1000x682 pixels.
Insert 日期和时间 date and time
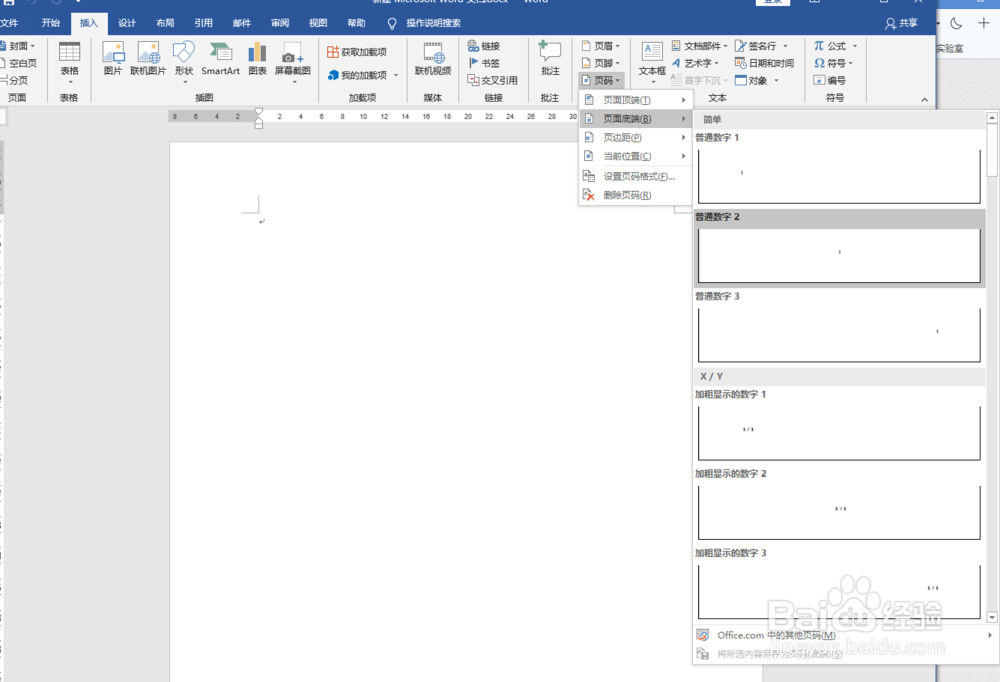(764, 63)
